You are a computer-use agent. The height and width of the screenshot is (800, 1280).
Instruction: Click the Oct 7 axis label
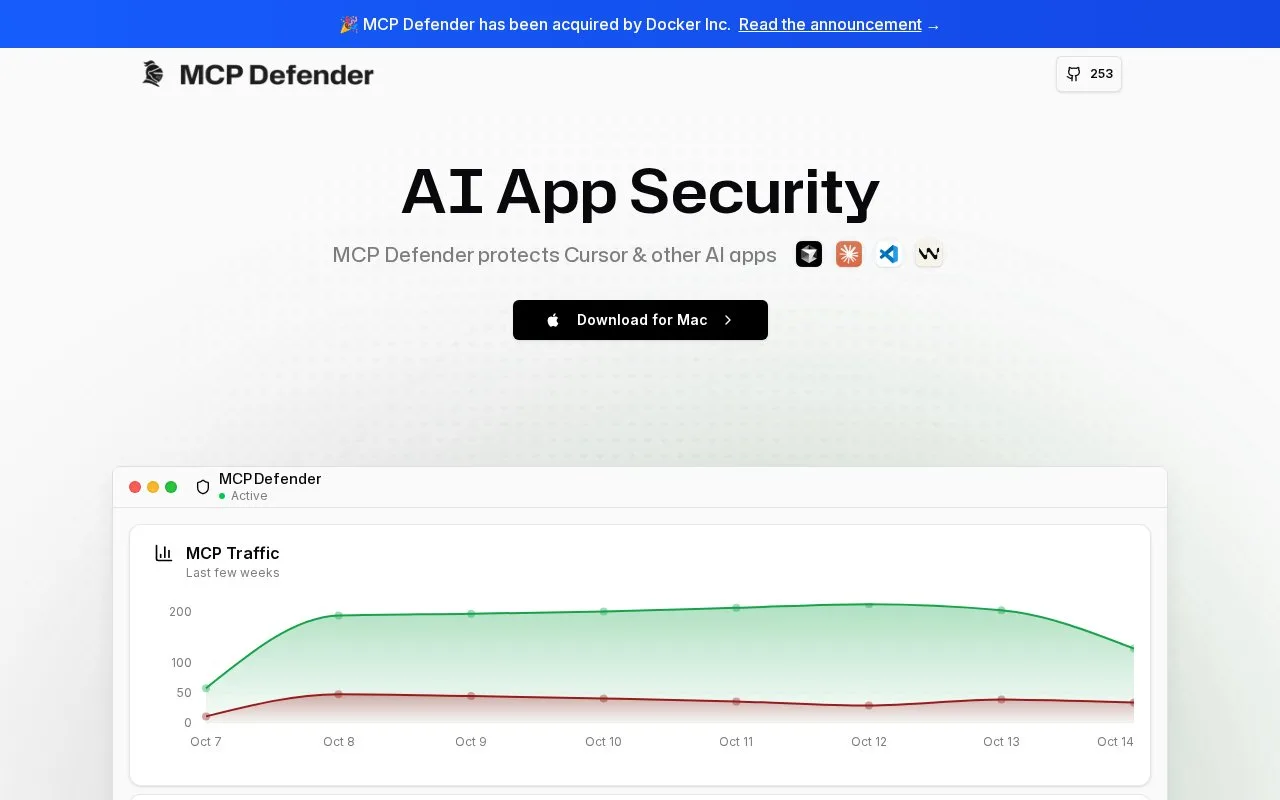click(206, 742)
